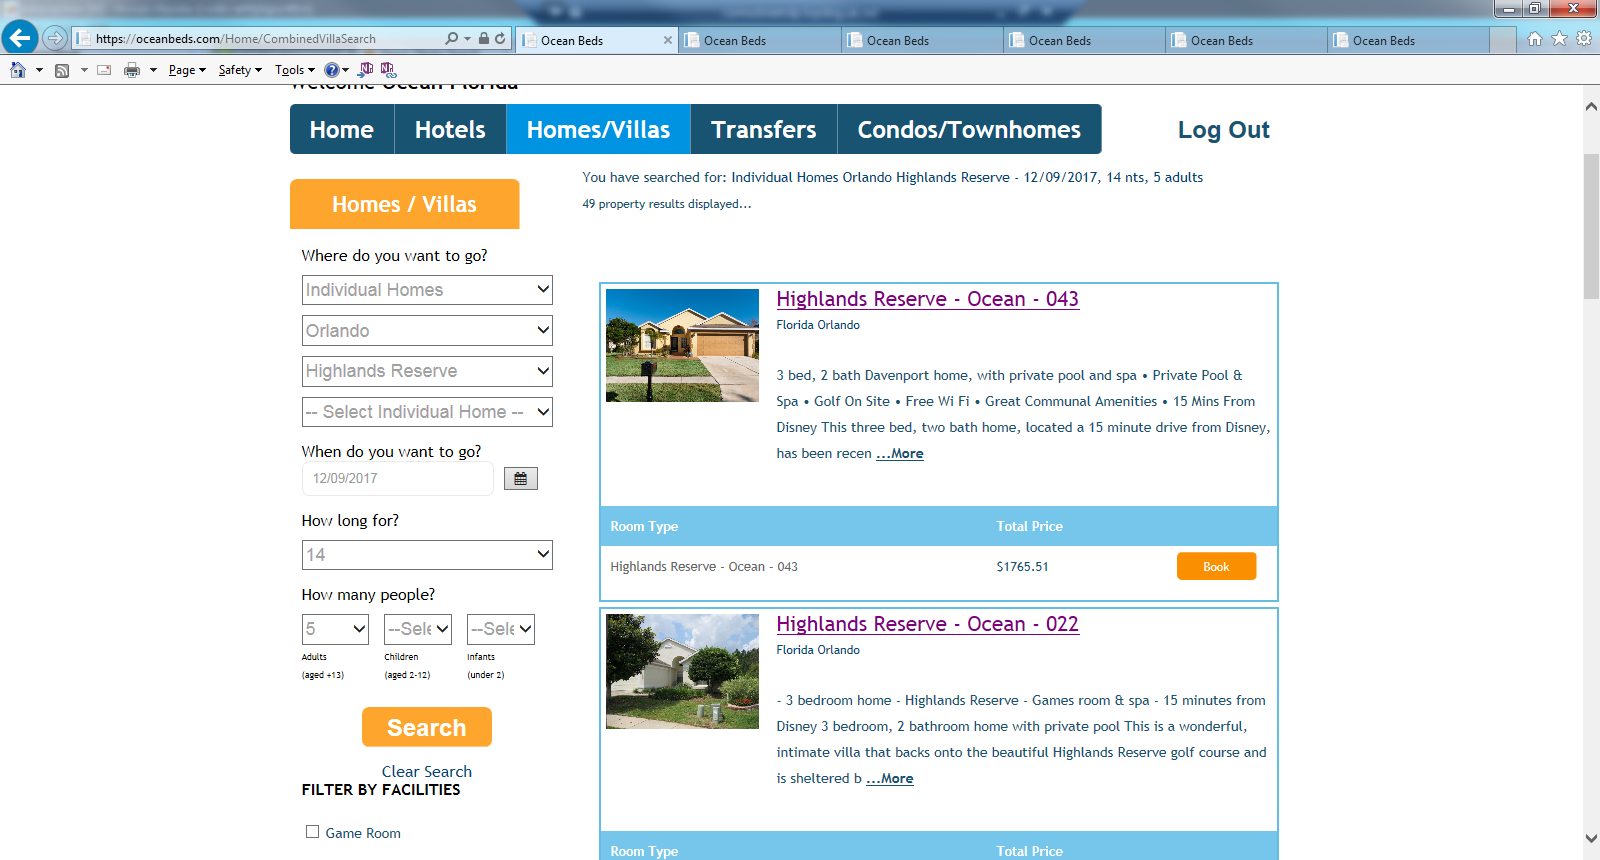
Task: Go back to the previous page
Action: (x=19, y=38)
